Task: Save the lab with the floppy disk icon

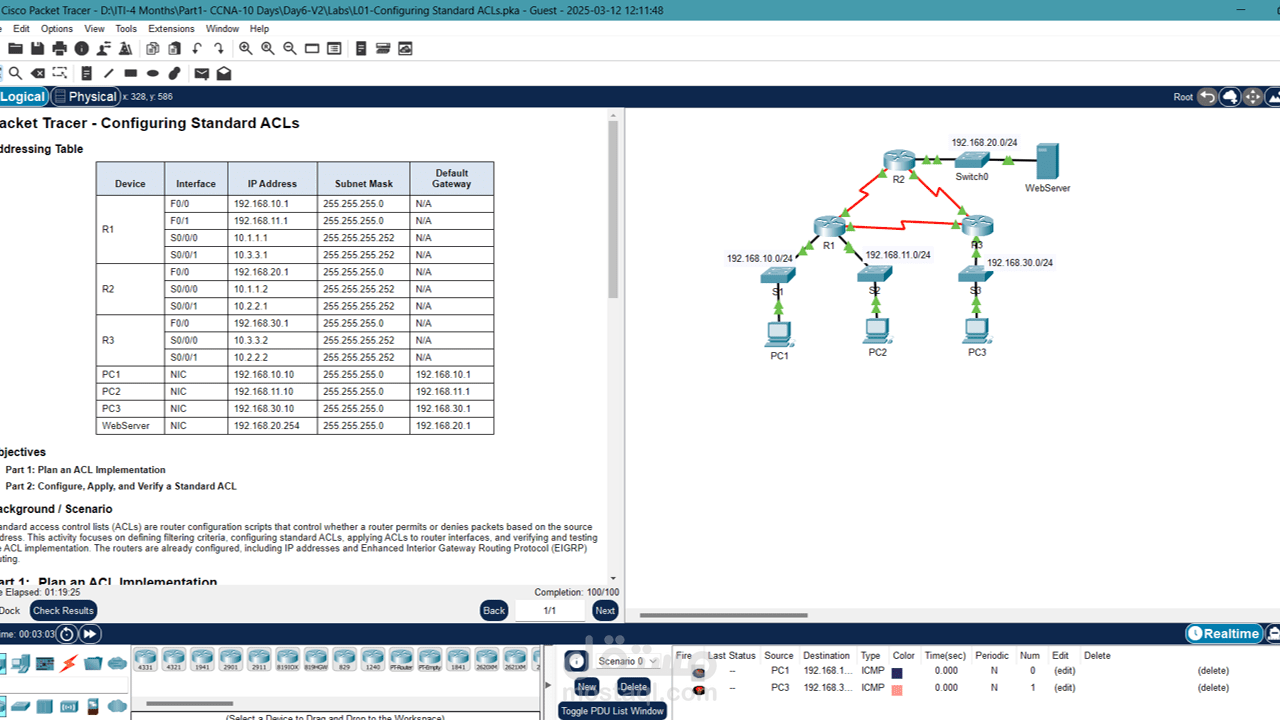Action: coord(37,48)
